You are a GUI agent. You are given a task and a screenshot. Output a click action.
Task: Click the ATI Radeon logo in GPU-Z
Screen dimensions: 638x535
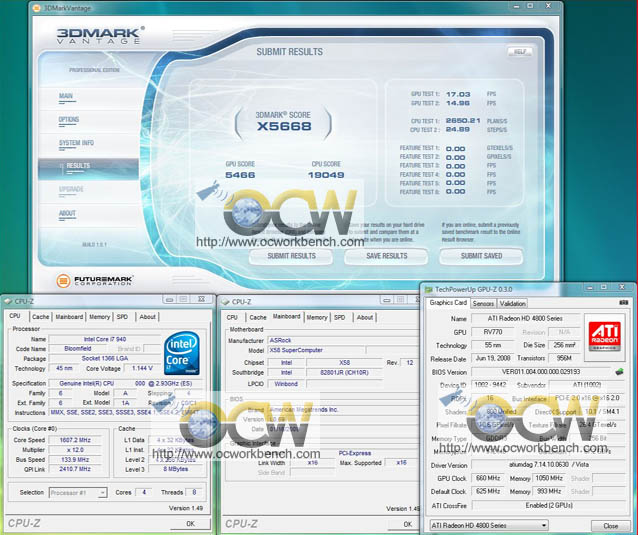605,336
